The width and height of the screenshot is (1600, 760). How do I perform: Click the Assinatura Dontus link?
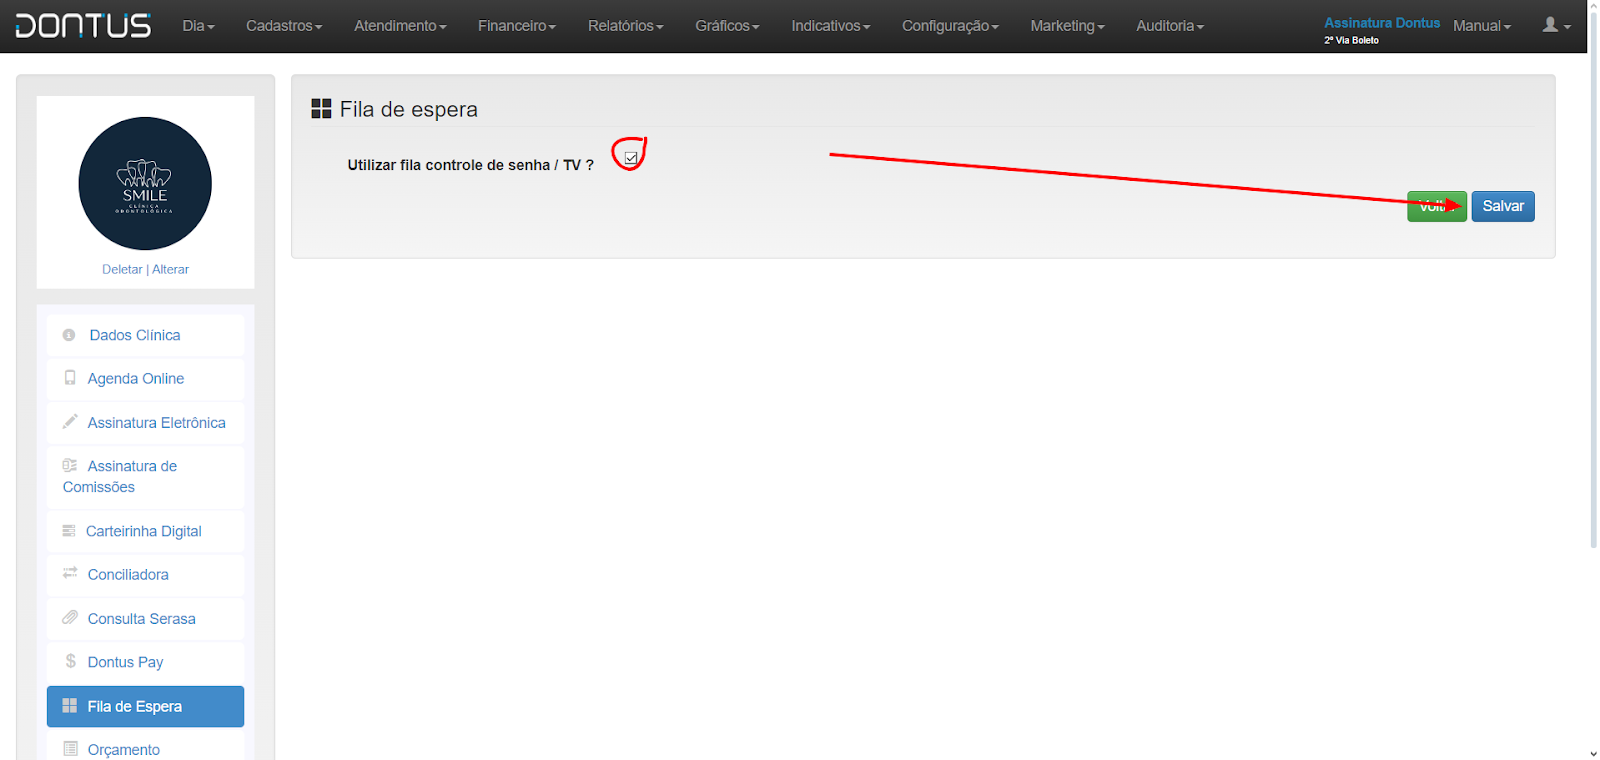(x=1382, y=22)
